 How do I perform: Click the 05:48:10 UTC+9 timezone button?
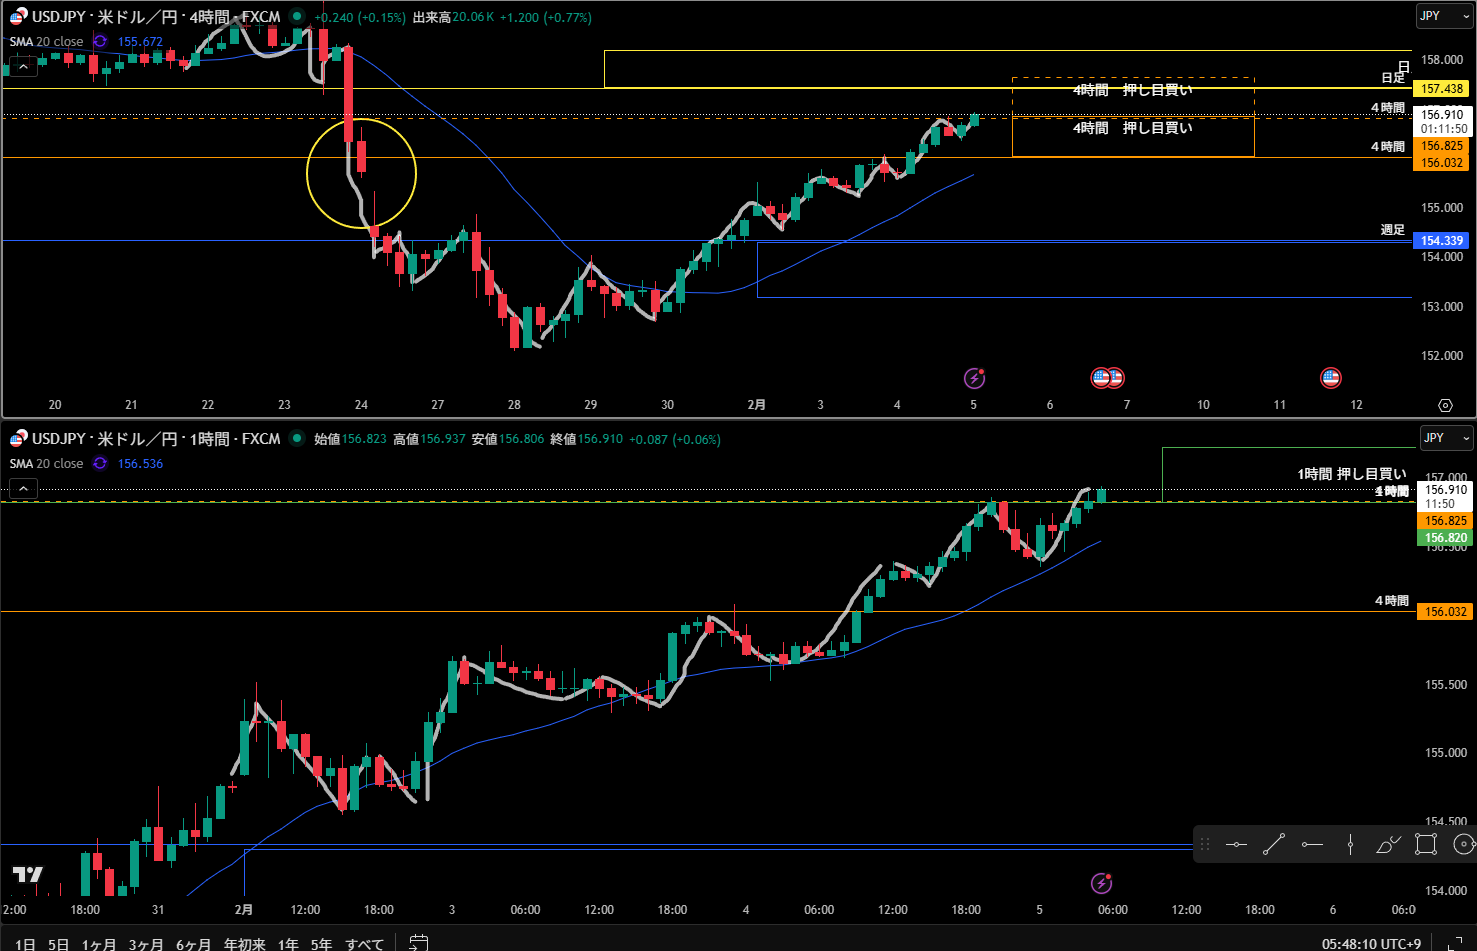(x=1371, y=944)
